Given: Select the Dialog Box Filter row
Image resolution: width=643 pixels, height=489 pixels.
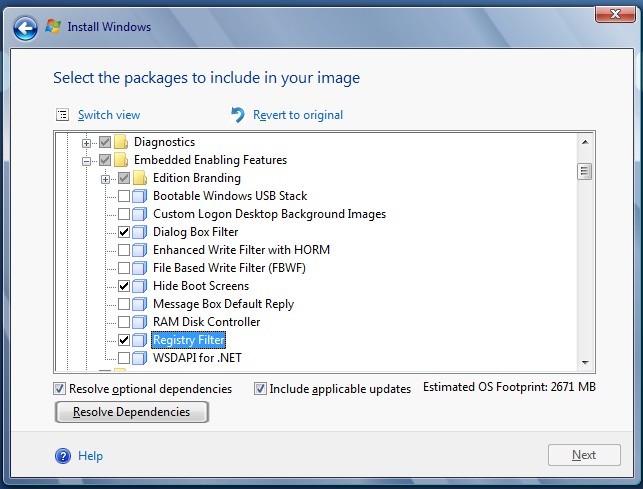Looking at the screenshot, I should coord(196,232).
